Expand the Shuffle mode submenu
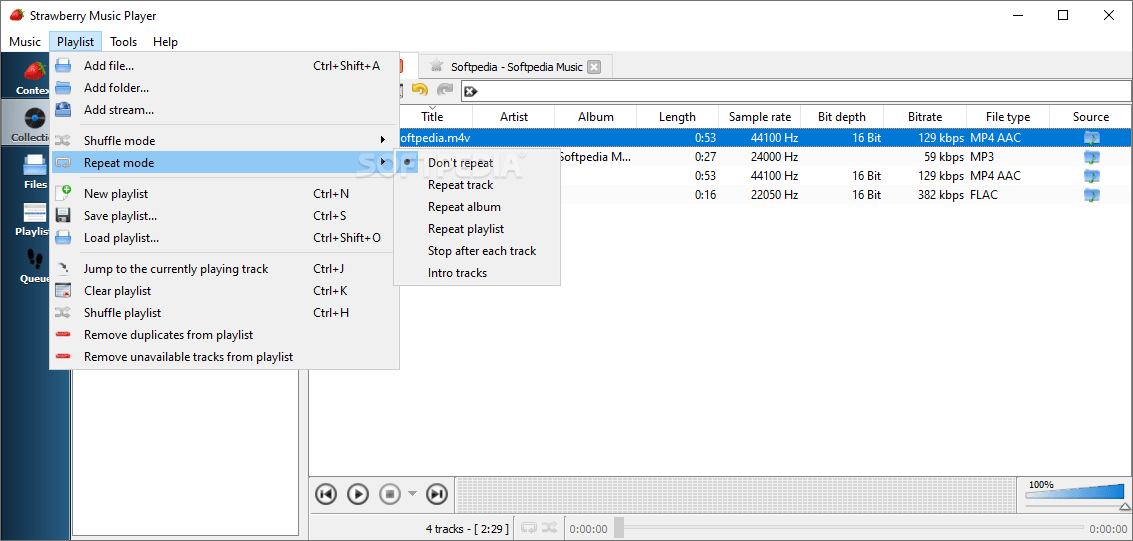 [224, 140]
